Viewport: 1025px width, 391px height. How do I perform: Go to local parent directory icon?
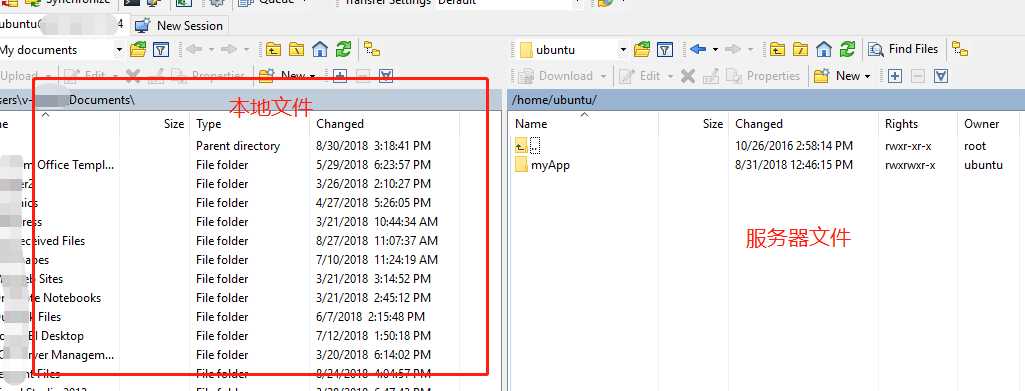(x=273, y=49)
